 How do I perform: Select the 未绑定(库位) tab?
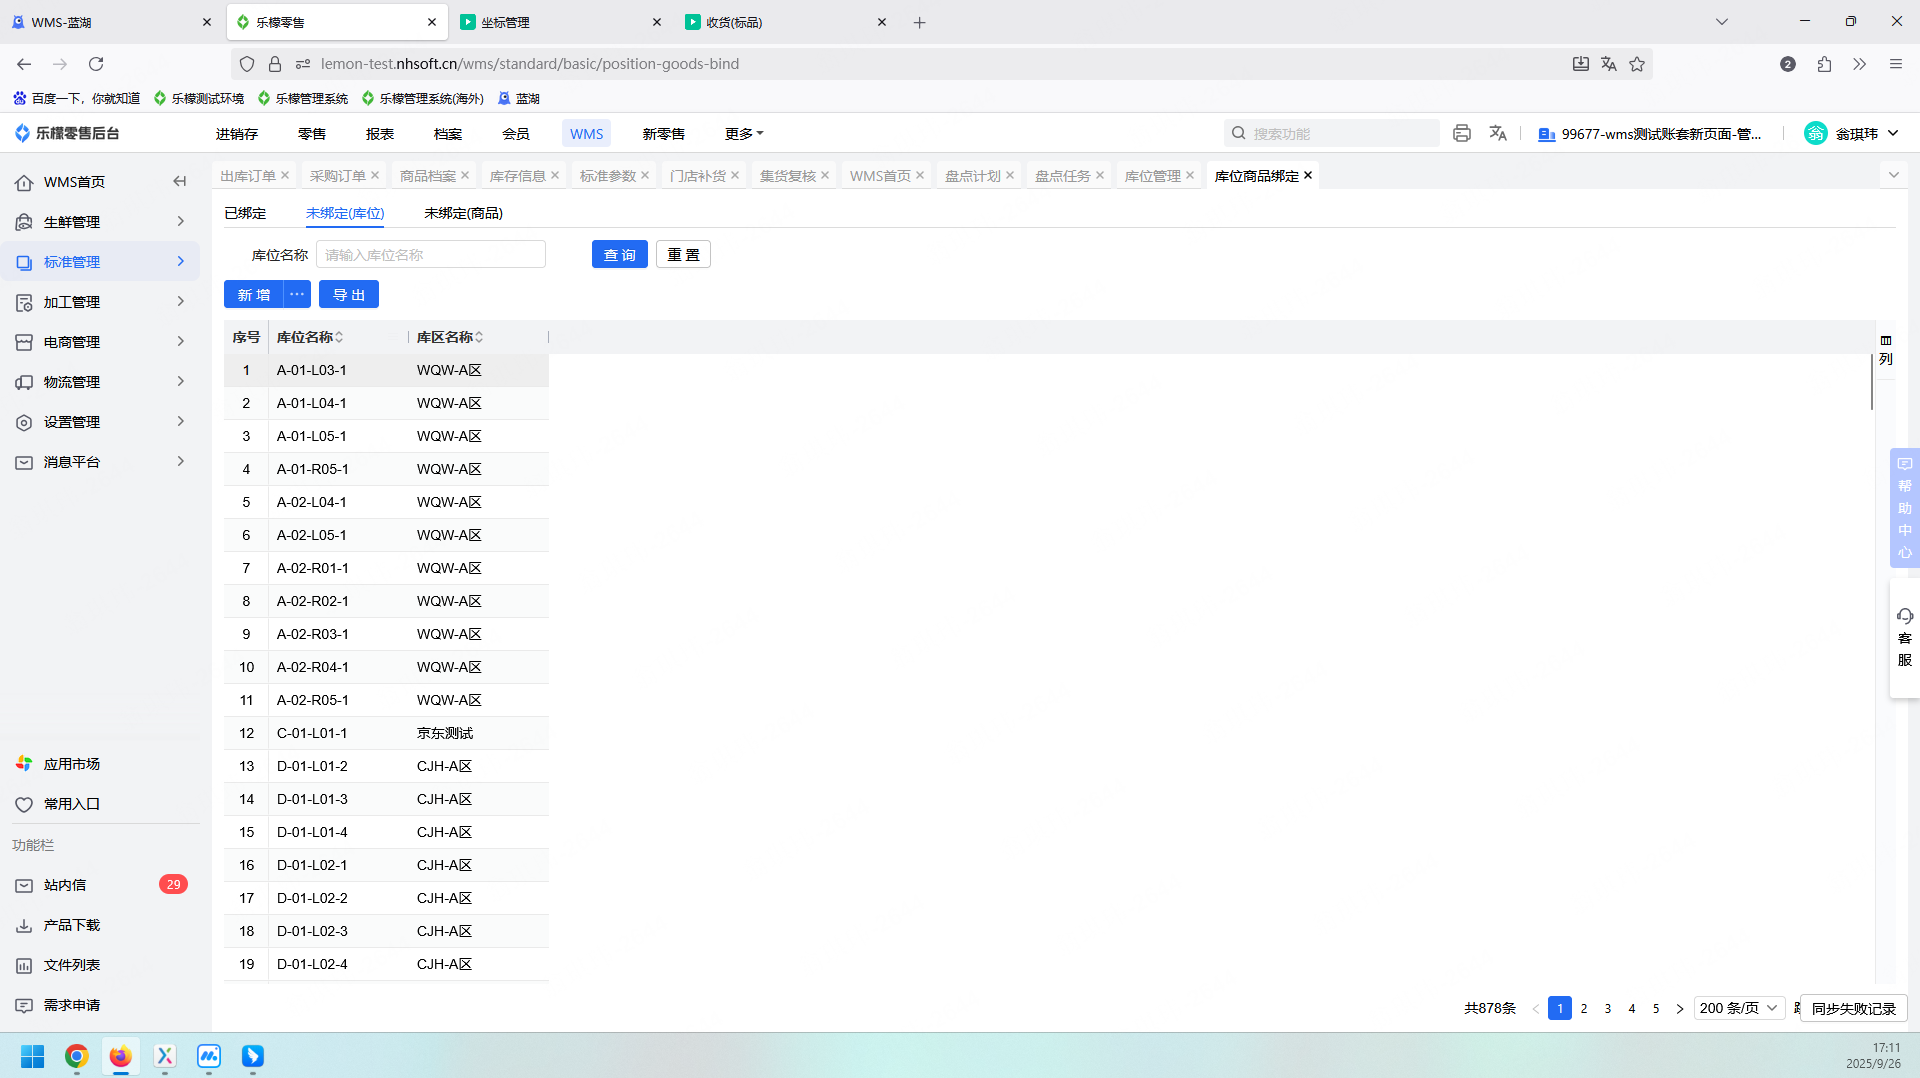point(345,213)
